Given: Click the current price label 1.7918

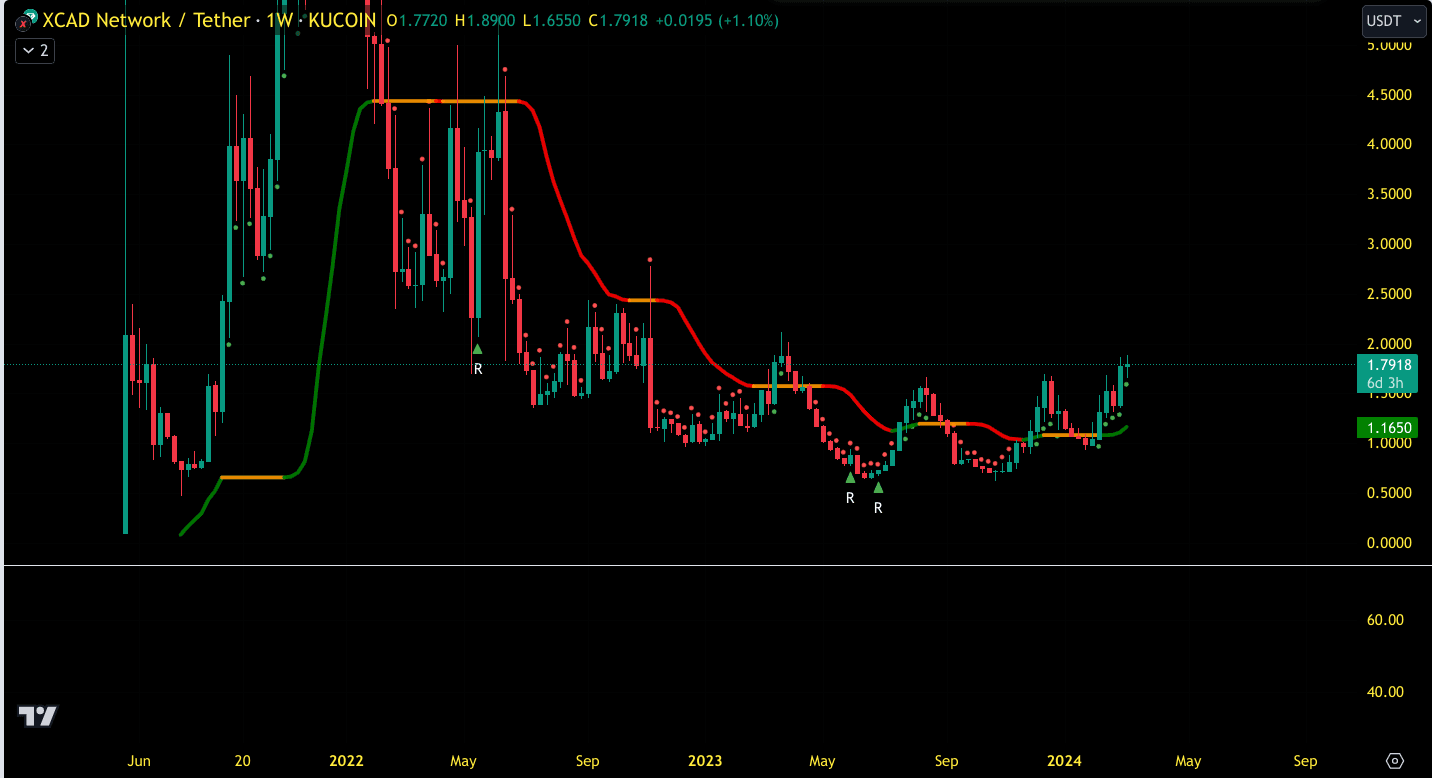Looking at the screenshot, I should tap(1388, 365).
